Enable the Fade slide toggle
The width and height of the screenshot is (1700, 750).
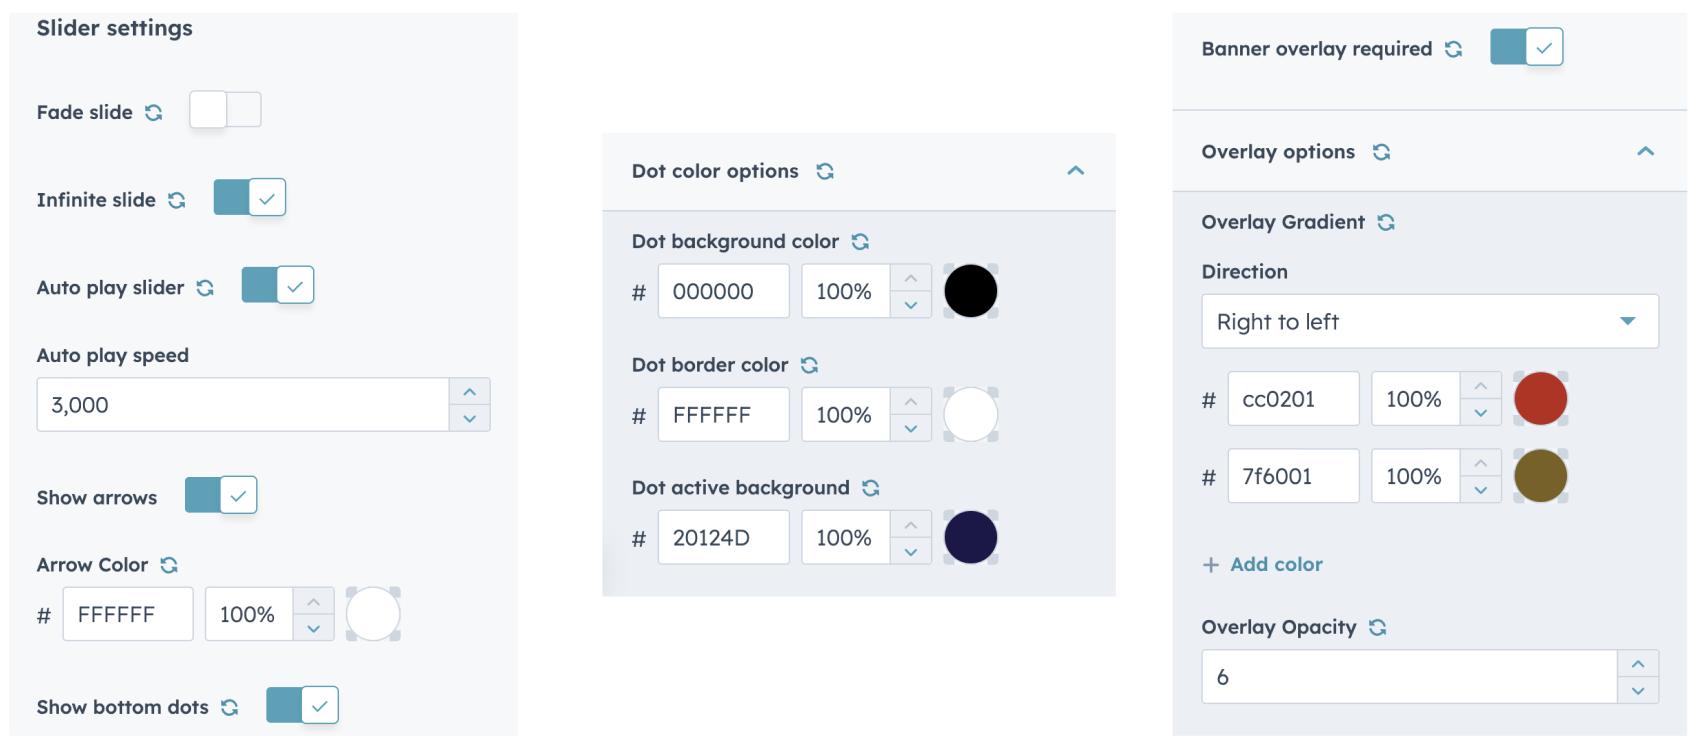tap(225, 110)
